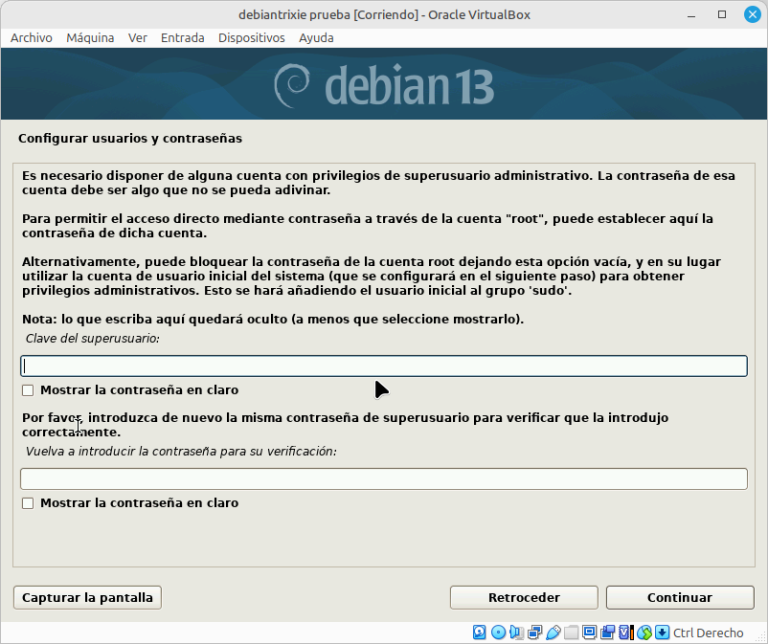Click the mouse integration arrow icon
The height and width of the screenshot is (644, 768).
(x=645, y=632)
